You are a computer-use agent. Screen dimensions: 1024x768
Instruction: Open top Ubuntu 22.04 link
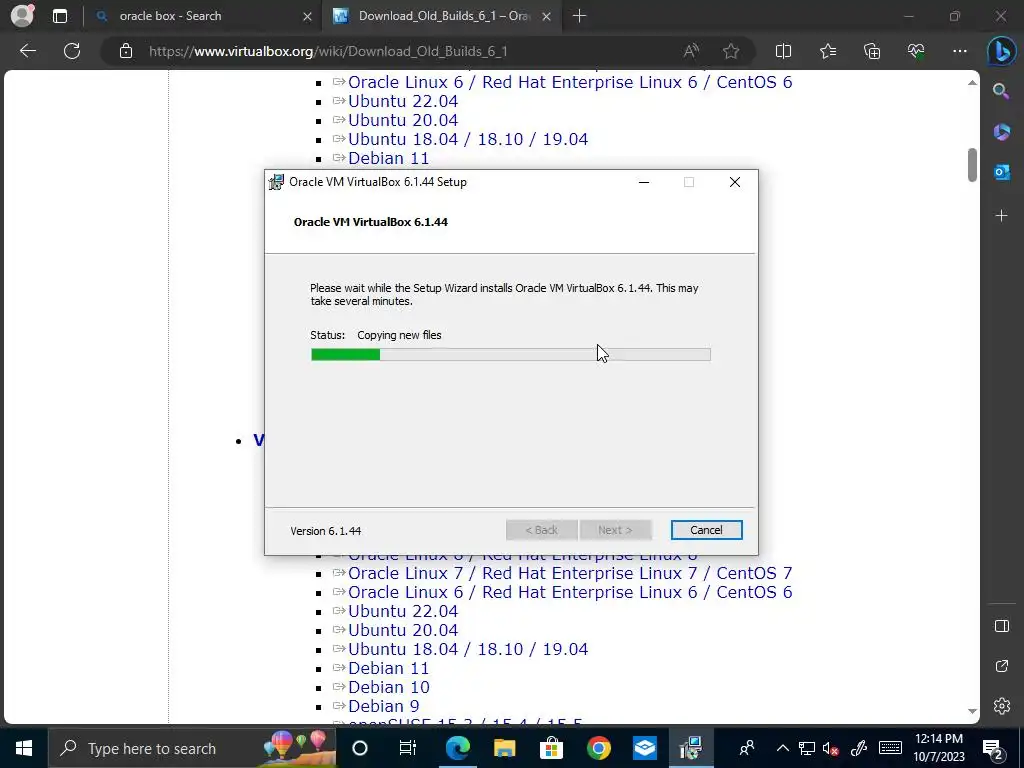click(x=403, y=101)
